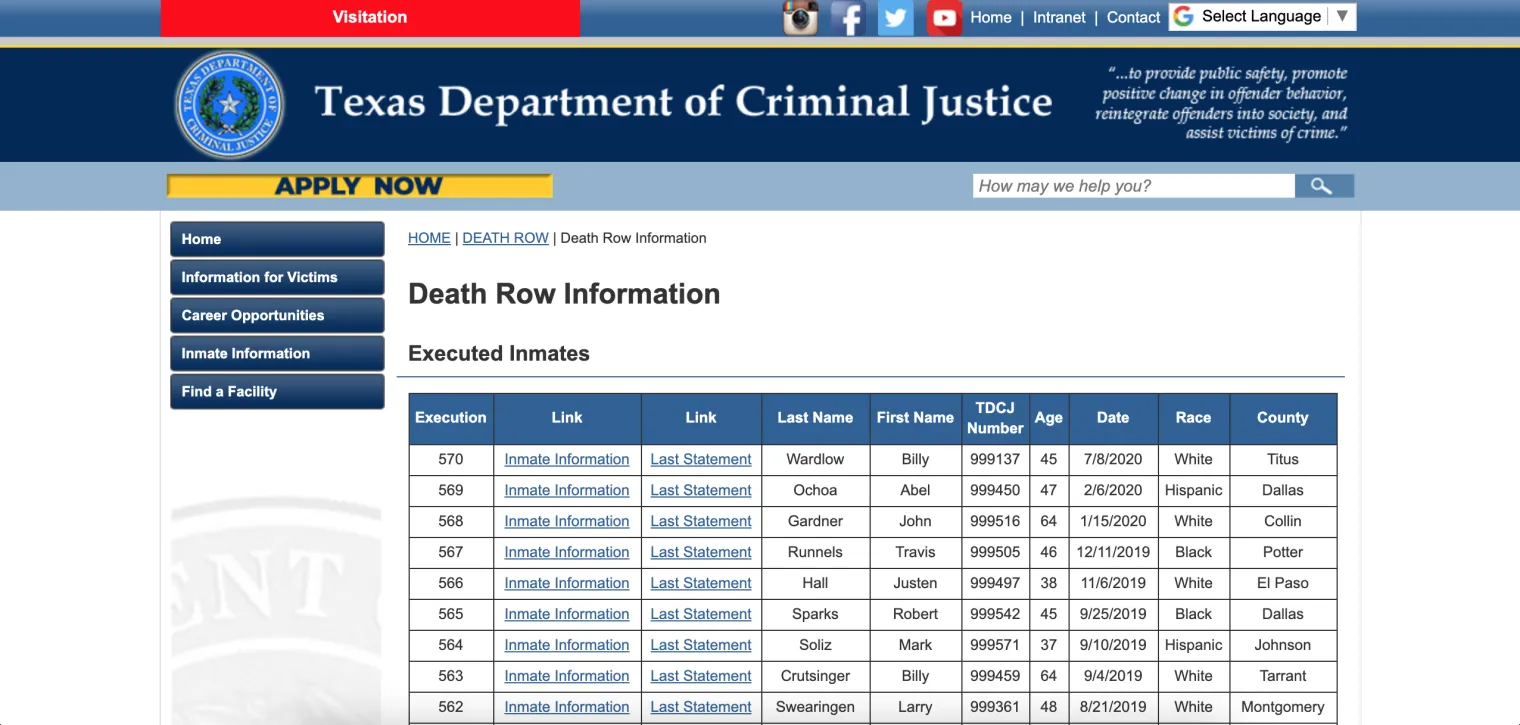Open Information for Victims menu item
The image size is (1520, 725).
(277, 277)
